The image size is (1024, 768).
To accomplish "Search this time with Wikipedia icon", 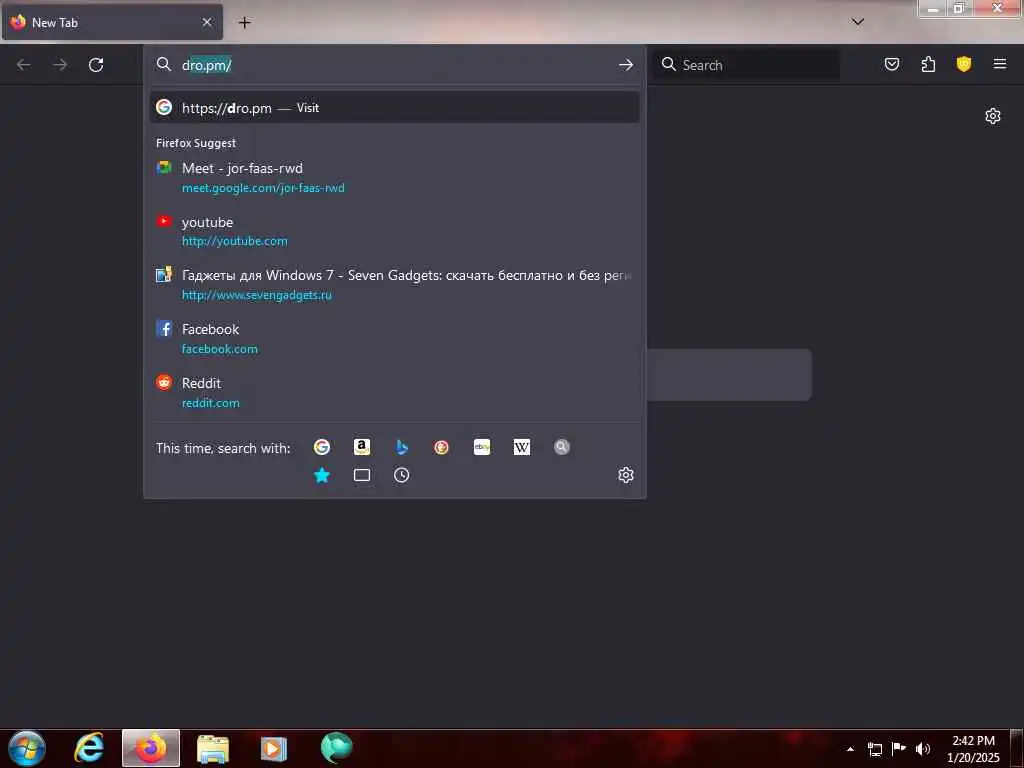I will [522, 447].
